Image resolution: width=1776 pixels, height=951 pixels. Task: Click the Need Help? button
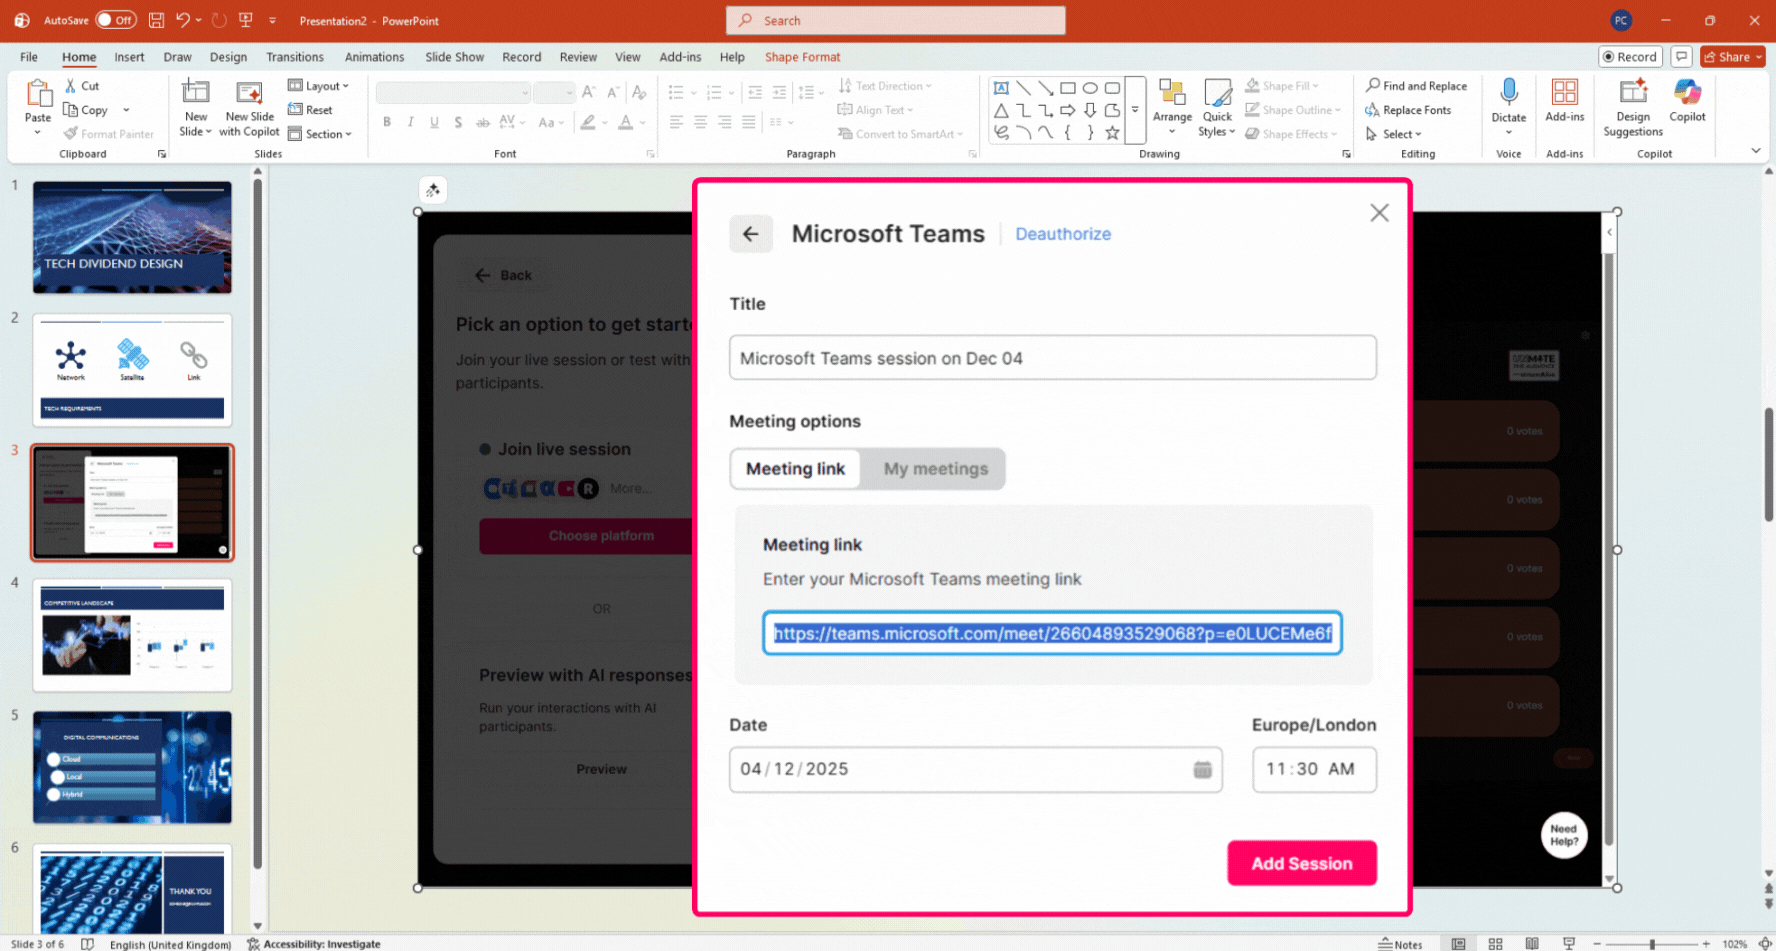point(1563,835)
